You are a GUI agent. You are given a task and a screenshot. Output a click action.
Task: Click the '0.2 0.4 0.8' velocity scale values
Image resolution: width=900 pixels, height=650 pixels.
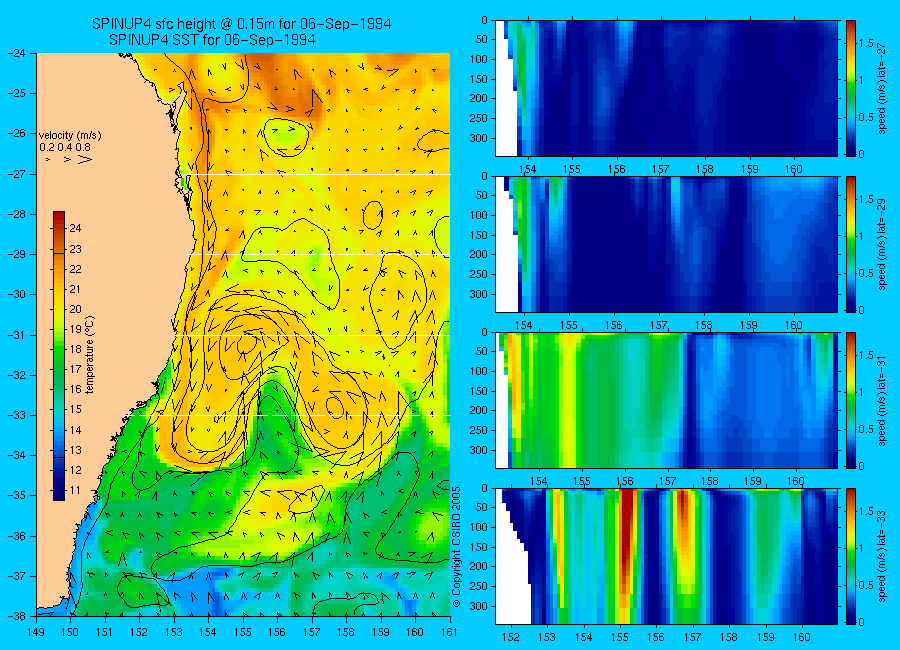[65, 148]
